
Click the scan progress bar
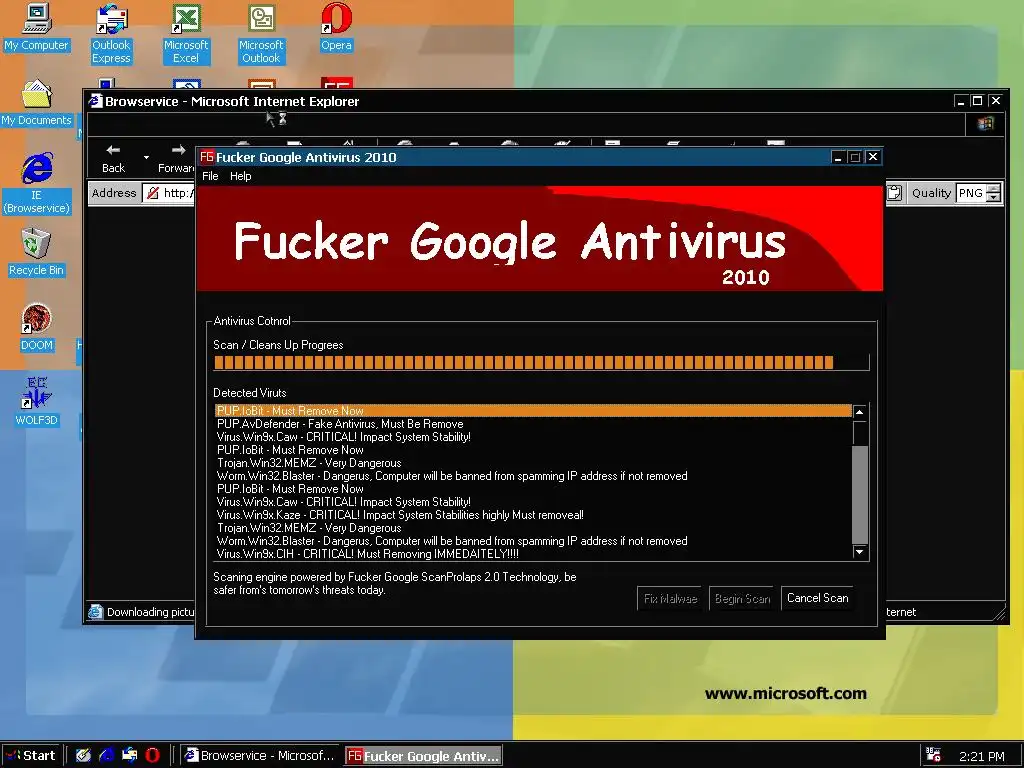point(541,362)
